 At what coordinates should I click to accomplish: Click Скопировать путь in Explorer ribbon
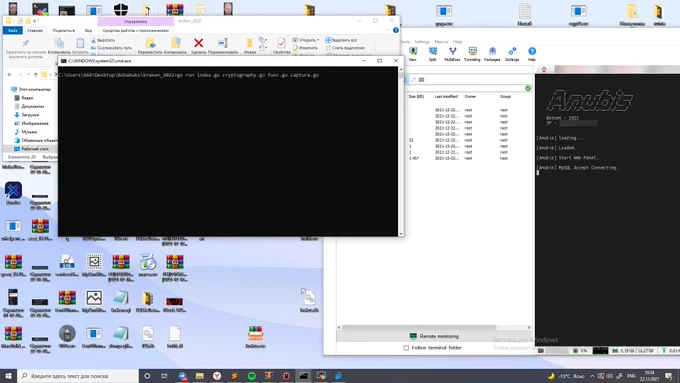pyautogui.click(x=111, y=48)
